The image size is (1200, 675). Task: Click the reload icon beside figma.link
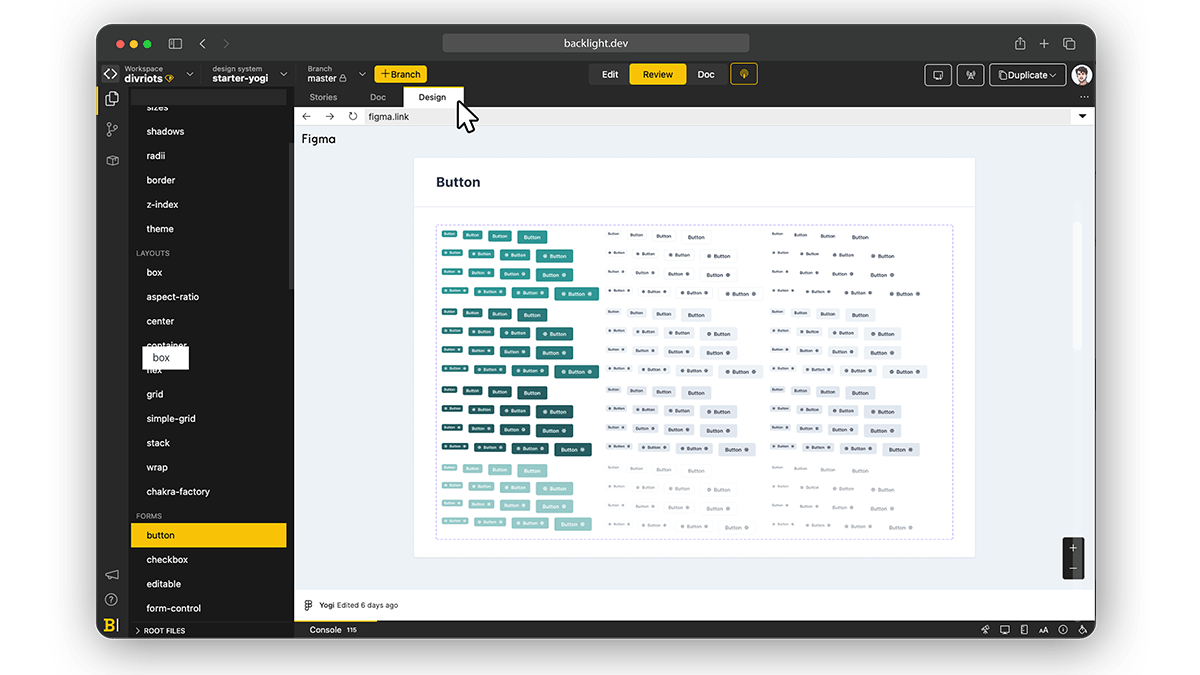353,117
